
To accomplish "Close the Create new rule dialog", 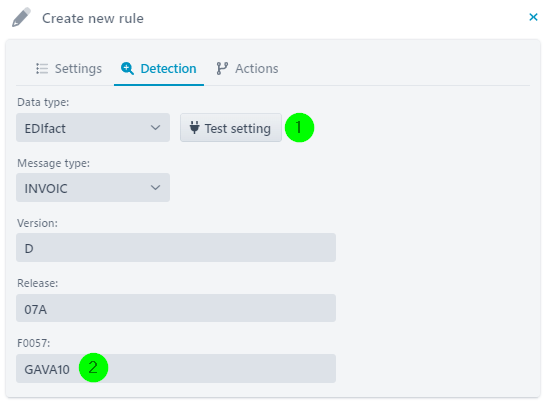I will [x=533, y=17].
